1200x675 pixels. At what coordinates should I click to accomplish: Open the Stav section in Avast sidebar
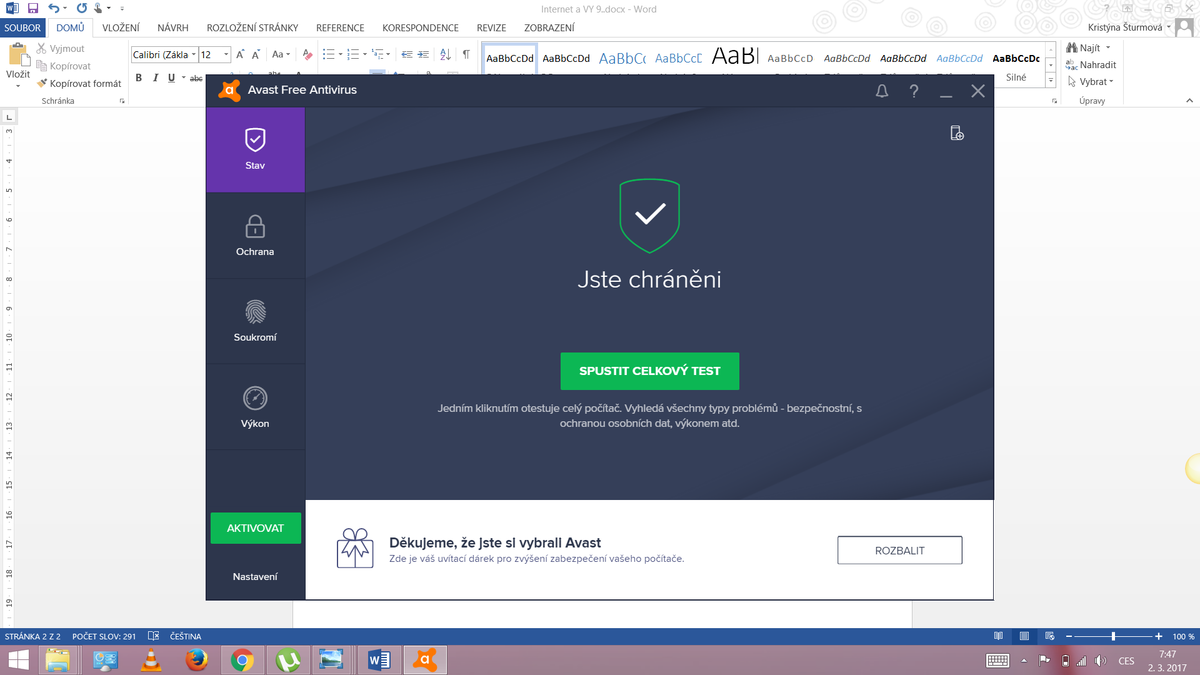tap(255, 149)
